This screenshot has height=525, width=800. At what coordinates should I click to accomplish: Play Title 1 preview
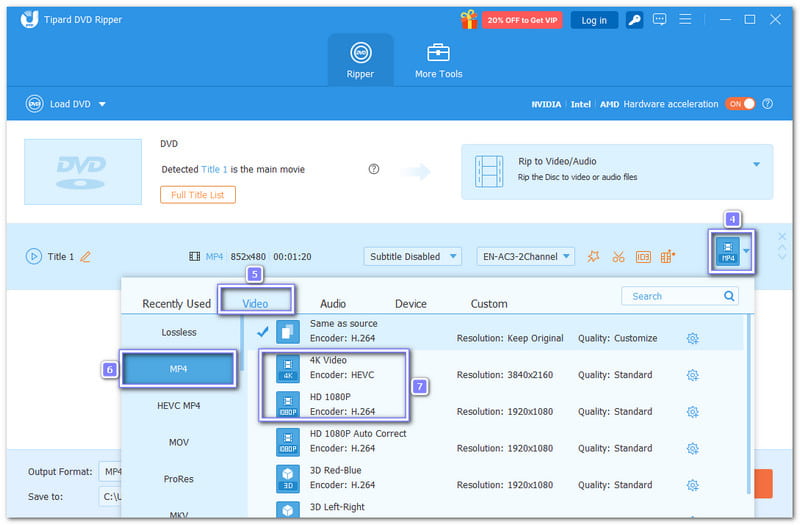click(x=34, y=257)
